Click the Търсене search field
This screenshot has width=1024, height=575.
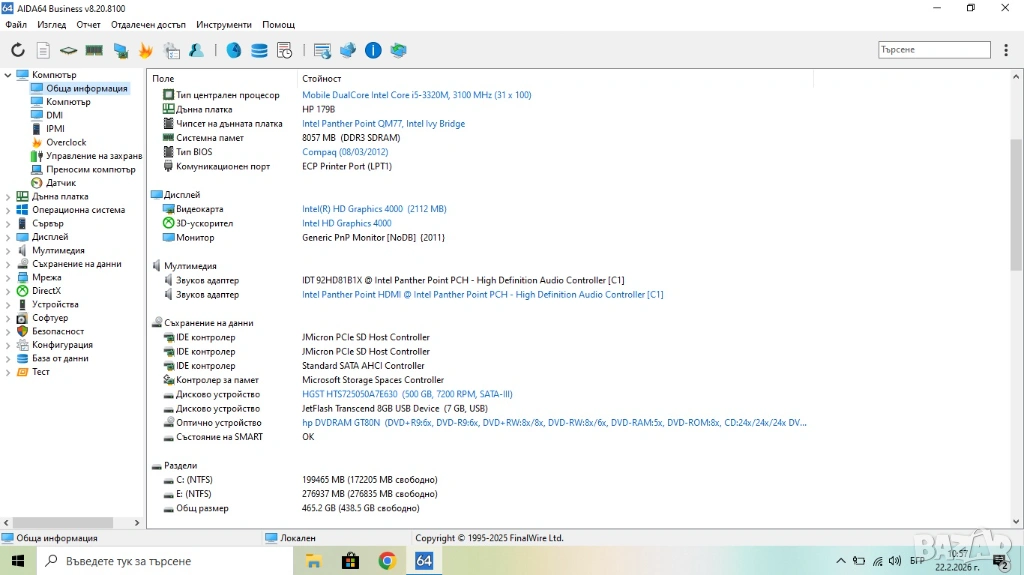[933, 49]
